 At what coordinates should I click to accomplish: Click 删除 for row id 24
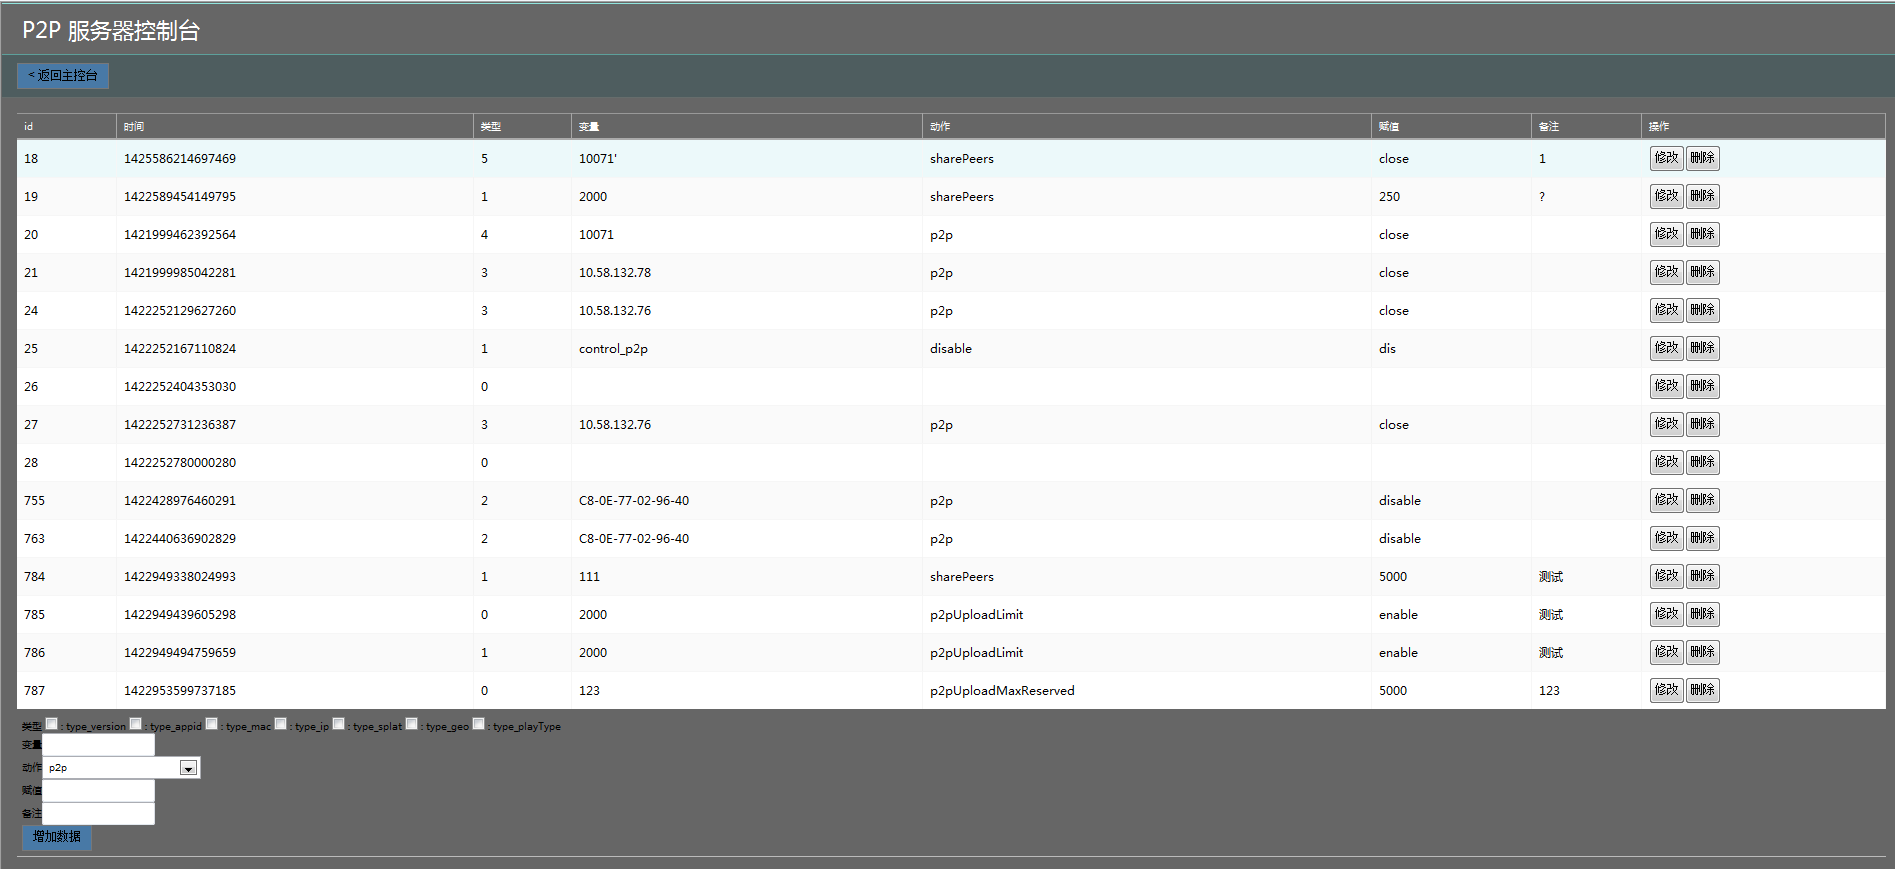(1702, 310)
